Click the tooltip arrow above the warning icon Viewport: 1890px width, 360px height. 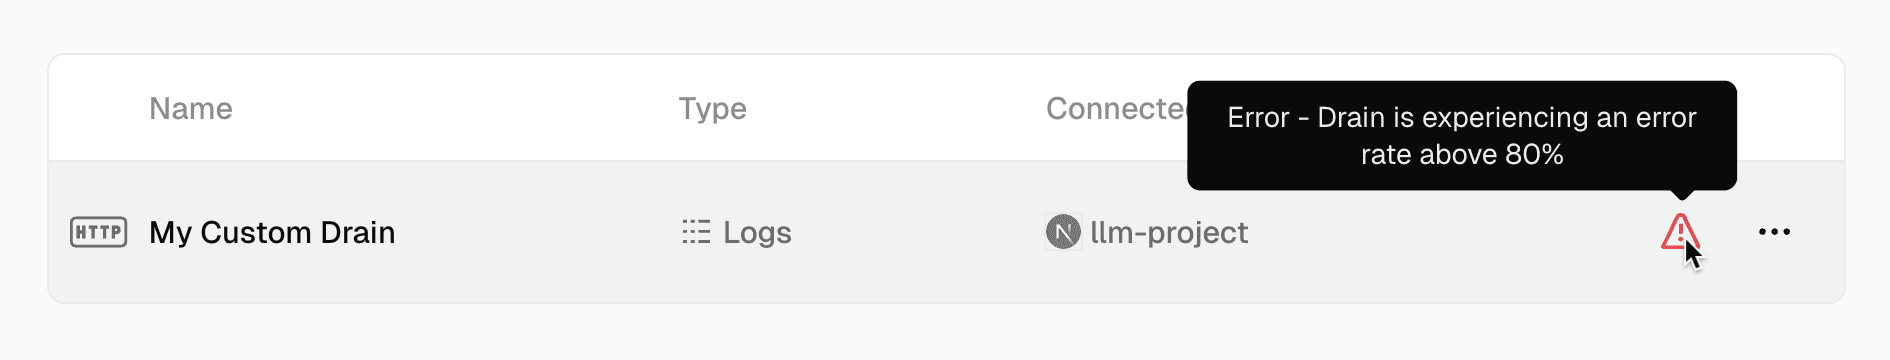[x=1683, y=194]
